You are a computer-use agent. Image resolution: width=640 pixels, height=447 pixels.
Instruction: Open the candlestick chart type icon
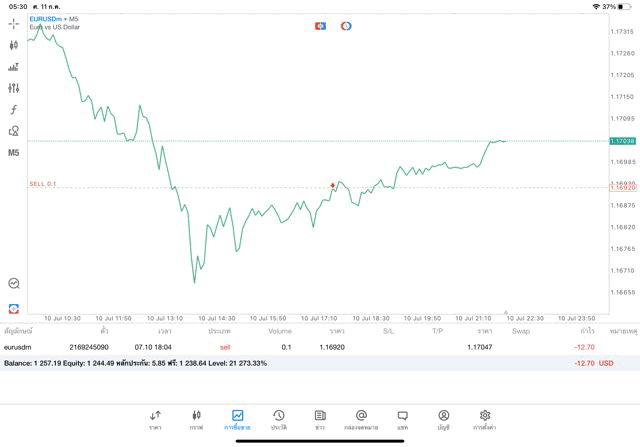(14, 45)
